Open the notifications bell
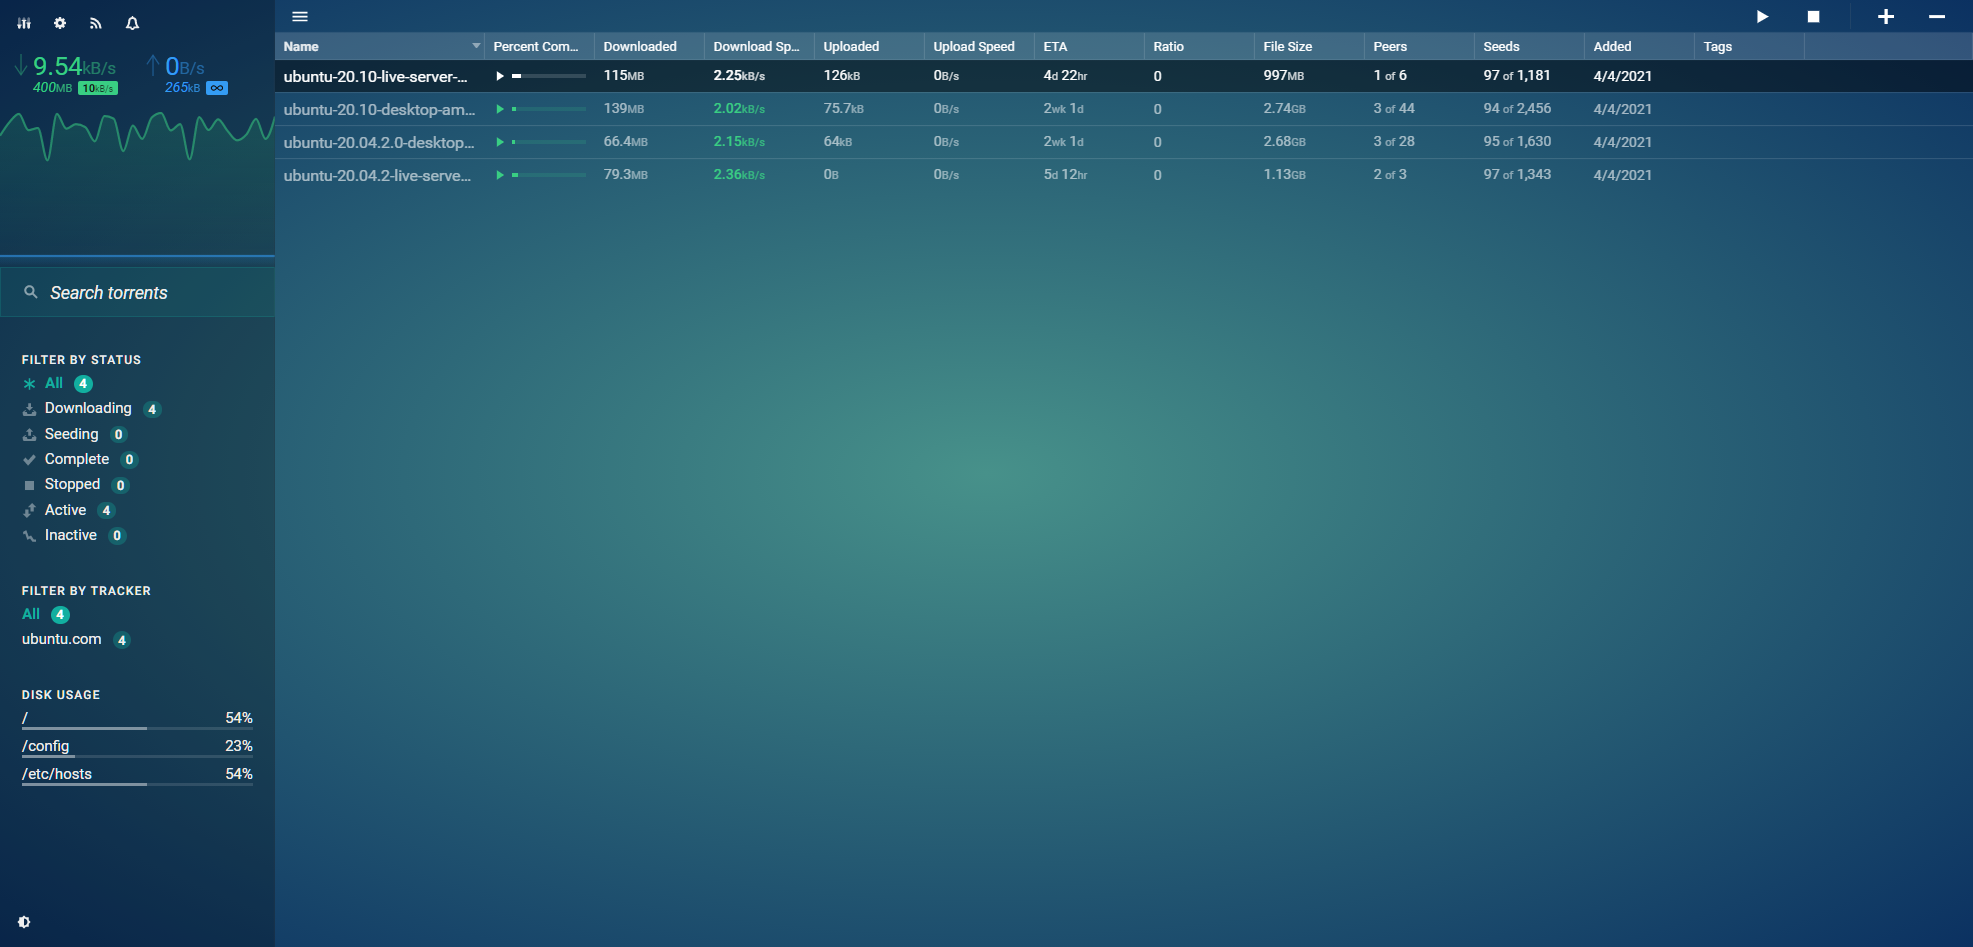This screenshot has width=1973, height=947. pos(132,23)
